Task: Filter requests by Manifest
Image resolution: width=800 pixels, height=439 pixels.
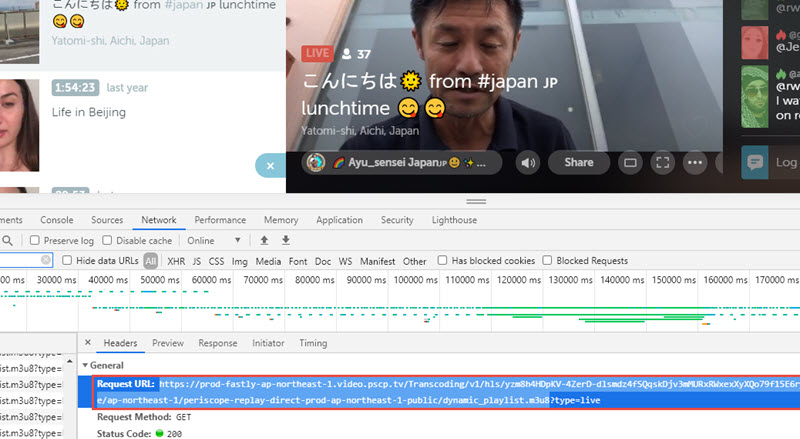Action: (378, 261)
